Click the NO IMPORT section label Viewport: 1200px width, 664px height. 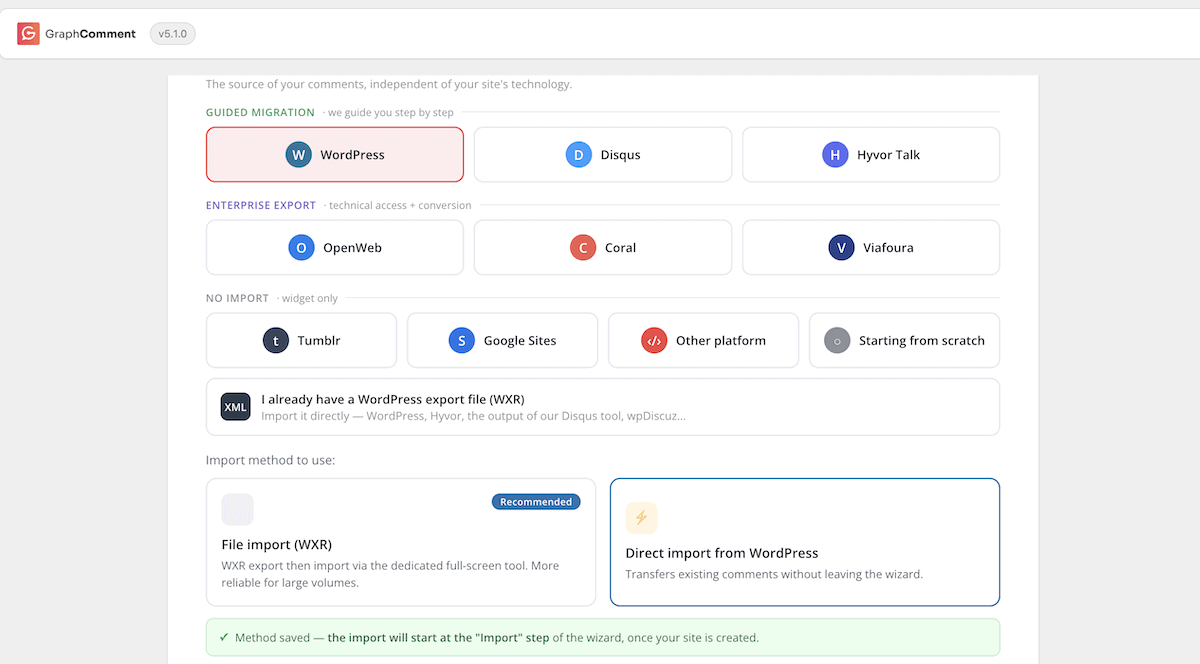(x=237, y=298)
